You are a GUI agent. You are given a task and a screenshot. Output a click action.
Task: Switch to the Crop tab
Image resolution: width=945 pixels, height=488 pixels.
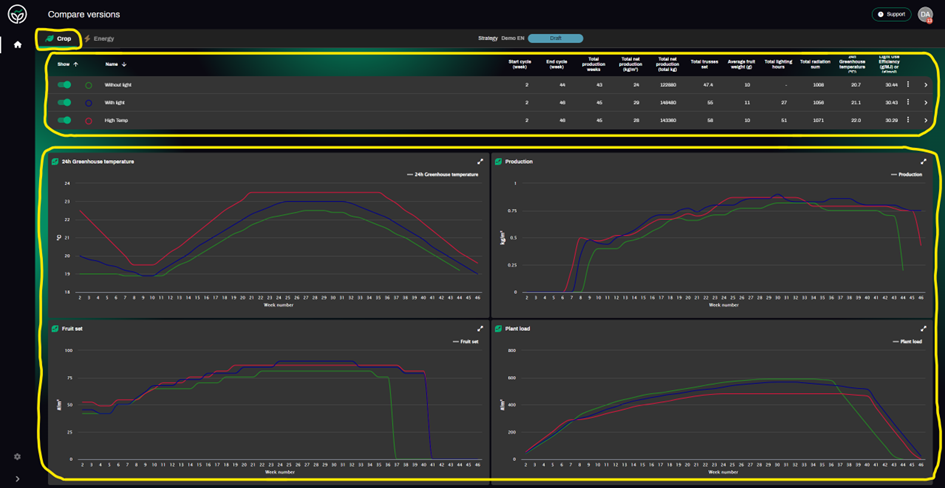coord(58,39)
